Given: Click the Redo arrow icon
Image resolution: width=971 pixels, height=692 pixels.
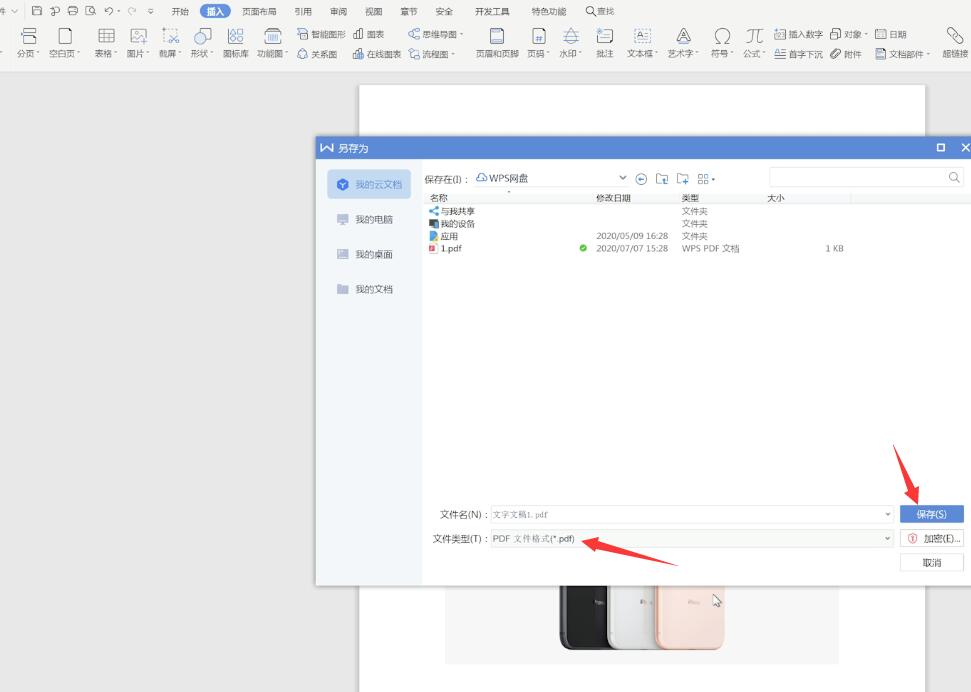Looking at the screenshot, I should coord(131,11).
